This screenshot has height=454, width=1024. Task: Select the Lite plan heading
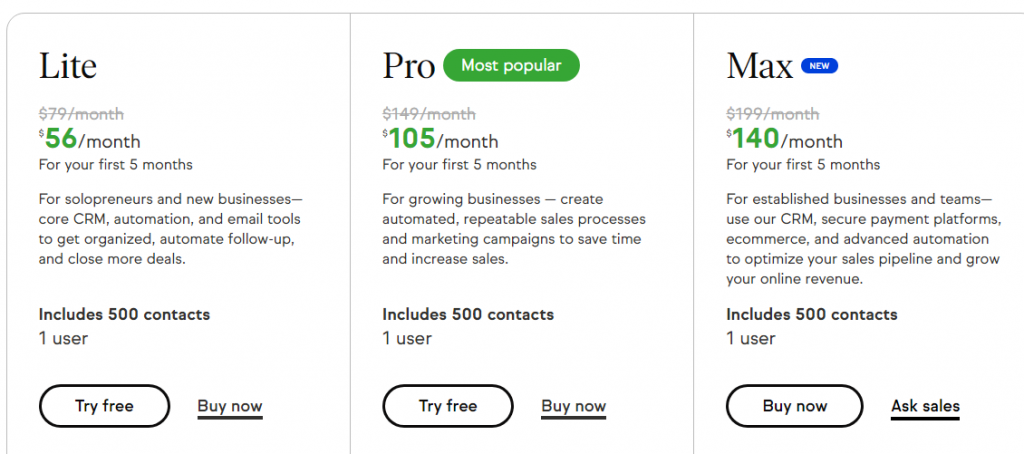pos(68,66)
